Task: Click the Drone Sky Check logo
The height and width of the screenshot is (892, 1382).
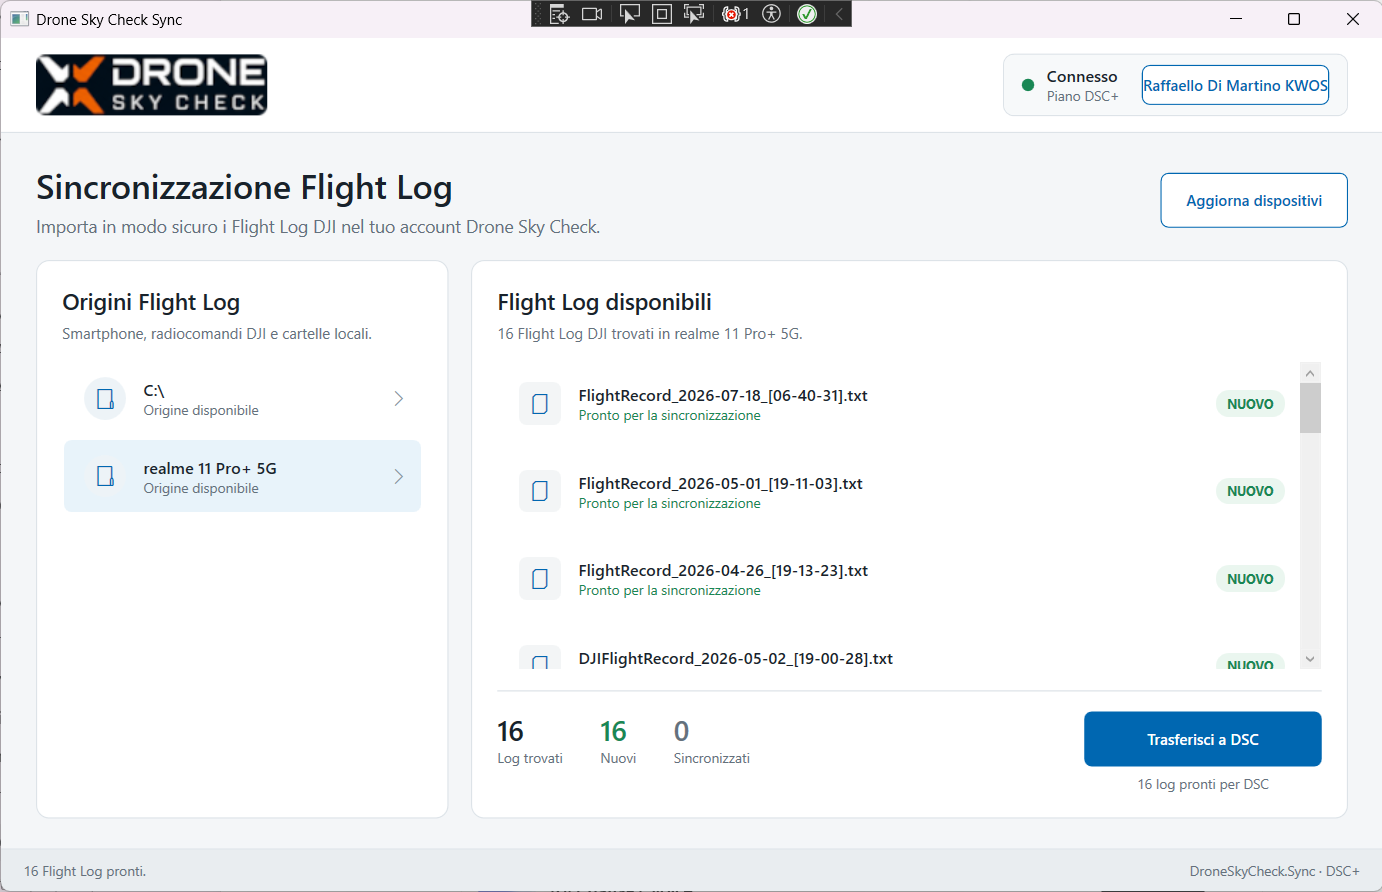Action: pyautogui.click(x=152, y=85)
